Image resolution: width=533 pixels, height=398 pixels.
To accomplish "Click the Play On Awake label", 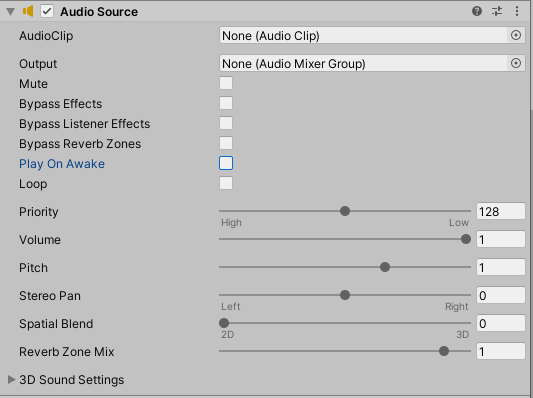I will click(x=62, y=164).
